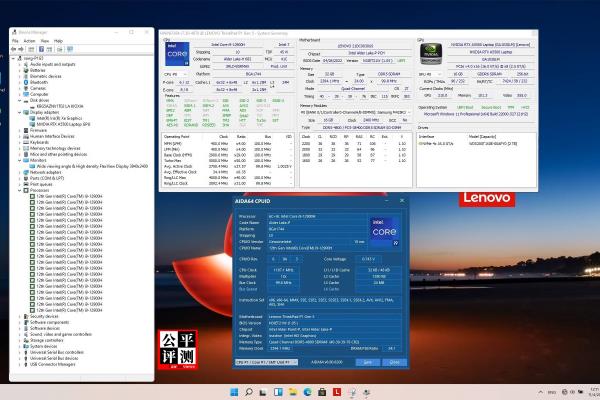Collapse the Disk drives node
Viewport: 600px width, 400px height.
pos(20,100)
